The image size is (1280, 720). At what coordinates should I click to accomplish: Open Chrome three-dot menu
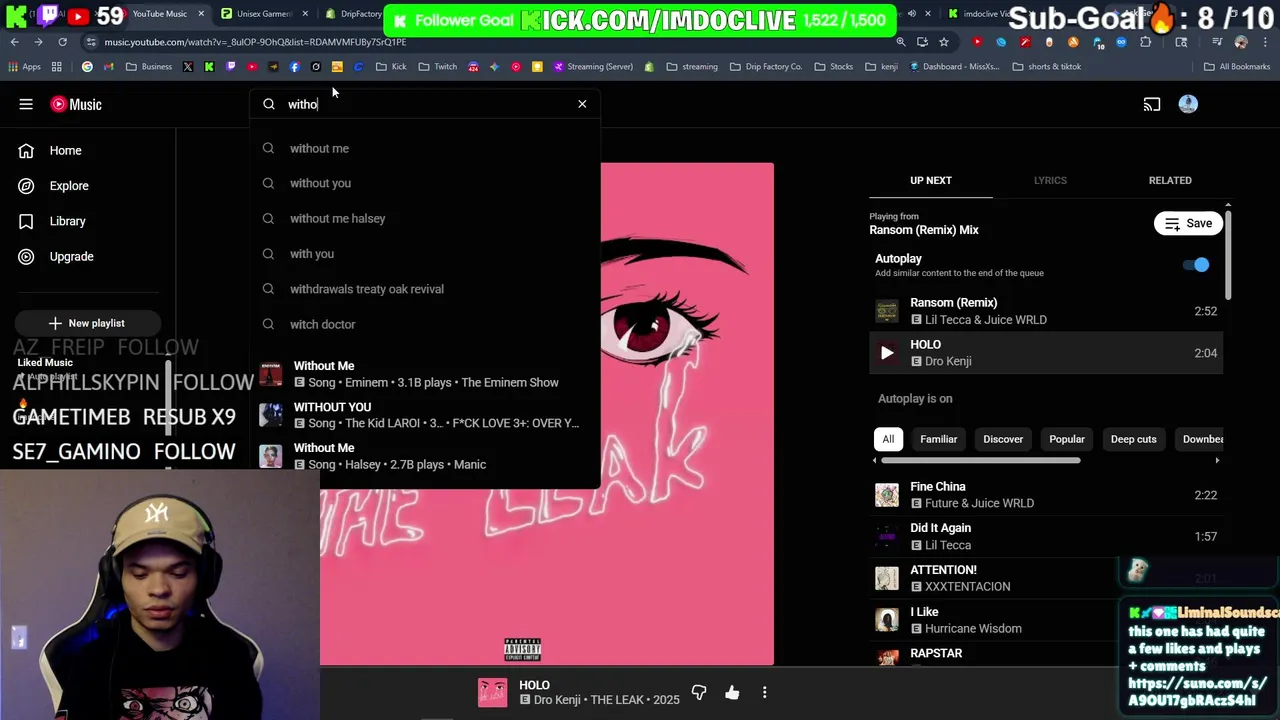(1264, 42)
